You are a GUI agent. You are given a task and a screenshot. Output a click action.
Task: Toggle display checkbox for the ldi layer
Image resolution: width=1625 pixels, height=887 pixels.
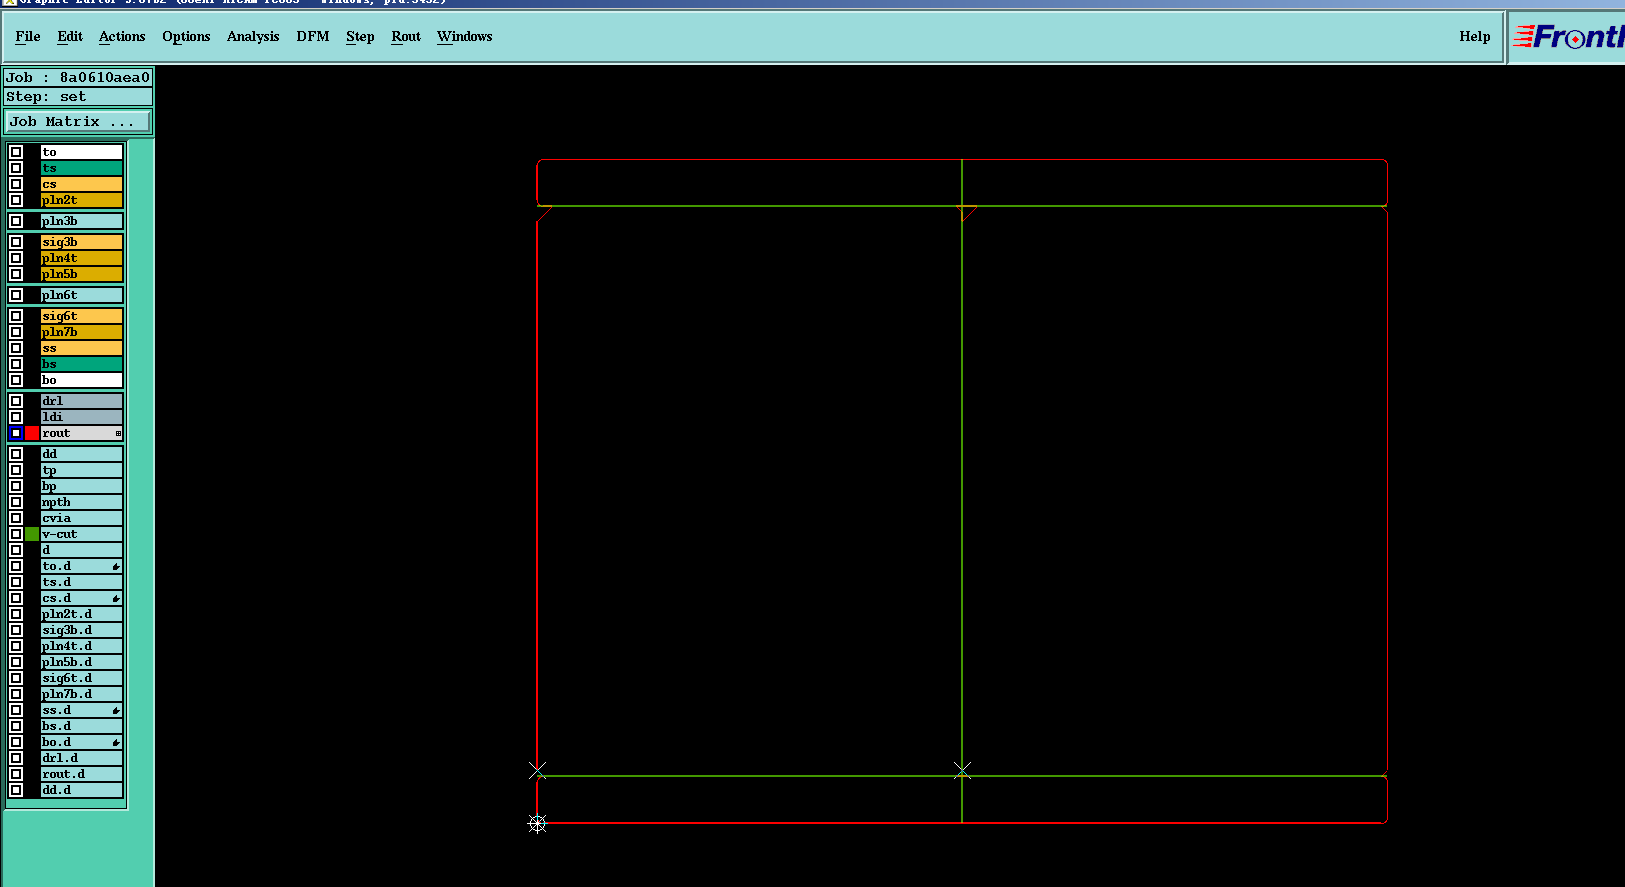tap(16, 417)
